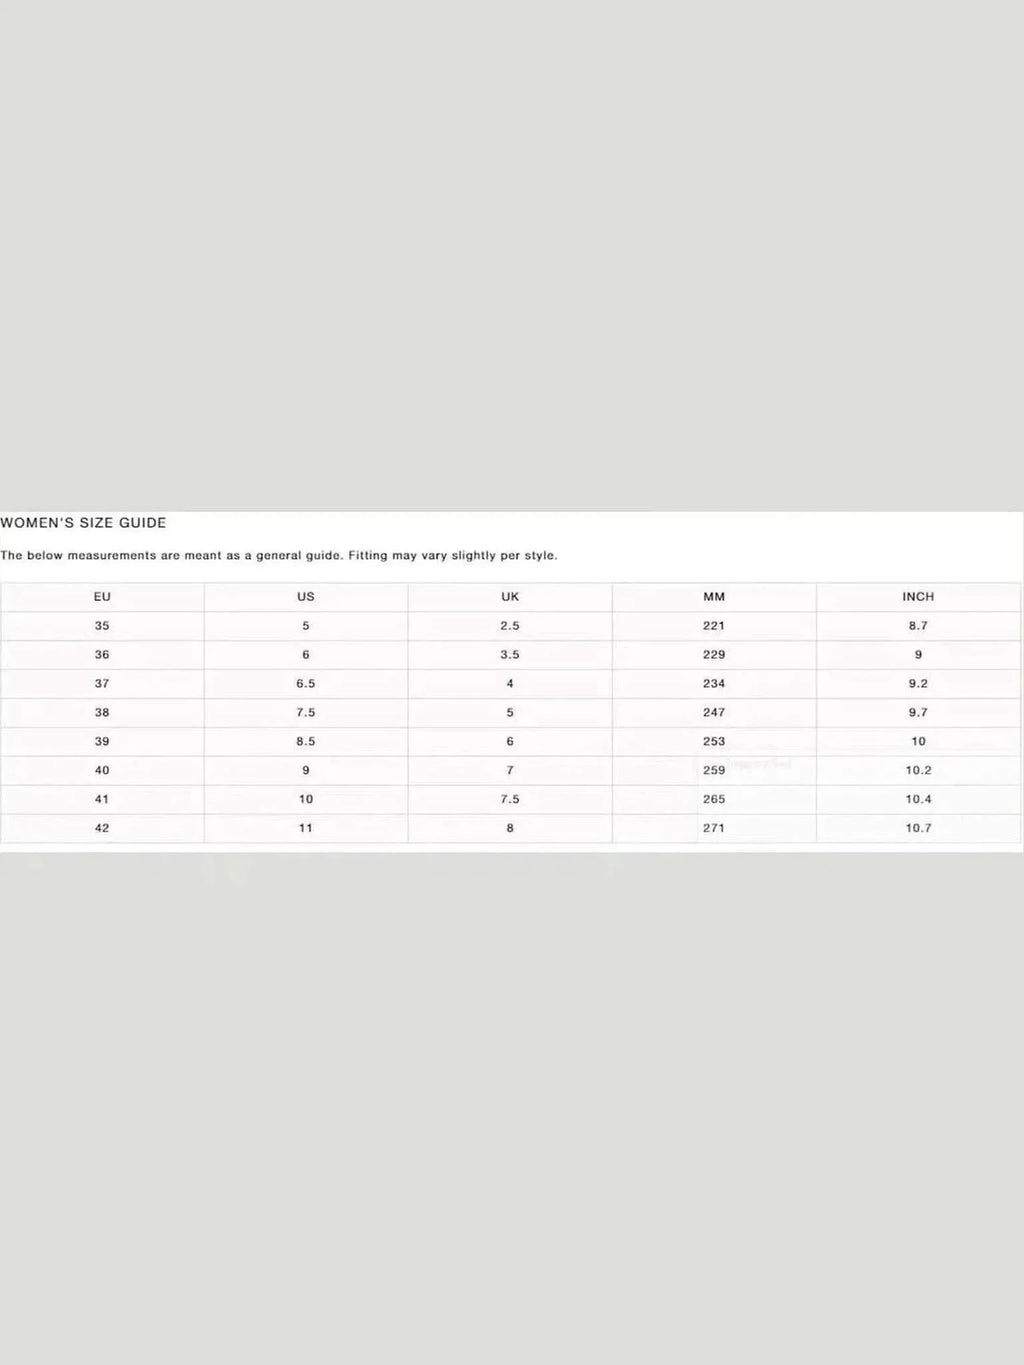
Task: Select the MM column header
Action: [x=714, y=597]
